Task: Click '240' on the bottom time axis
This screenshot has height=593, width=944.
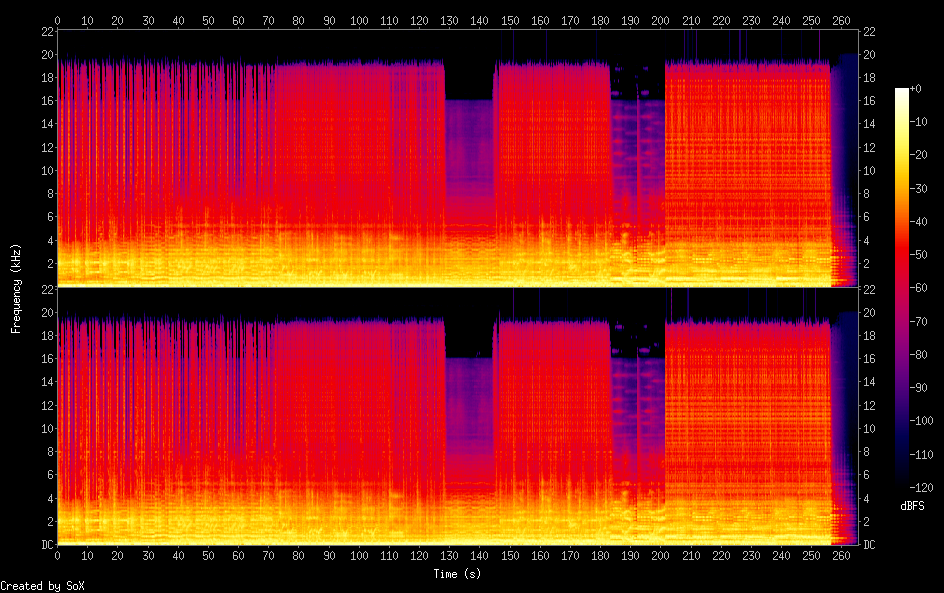Action: tap(781, 556)
